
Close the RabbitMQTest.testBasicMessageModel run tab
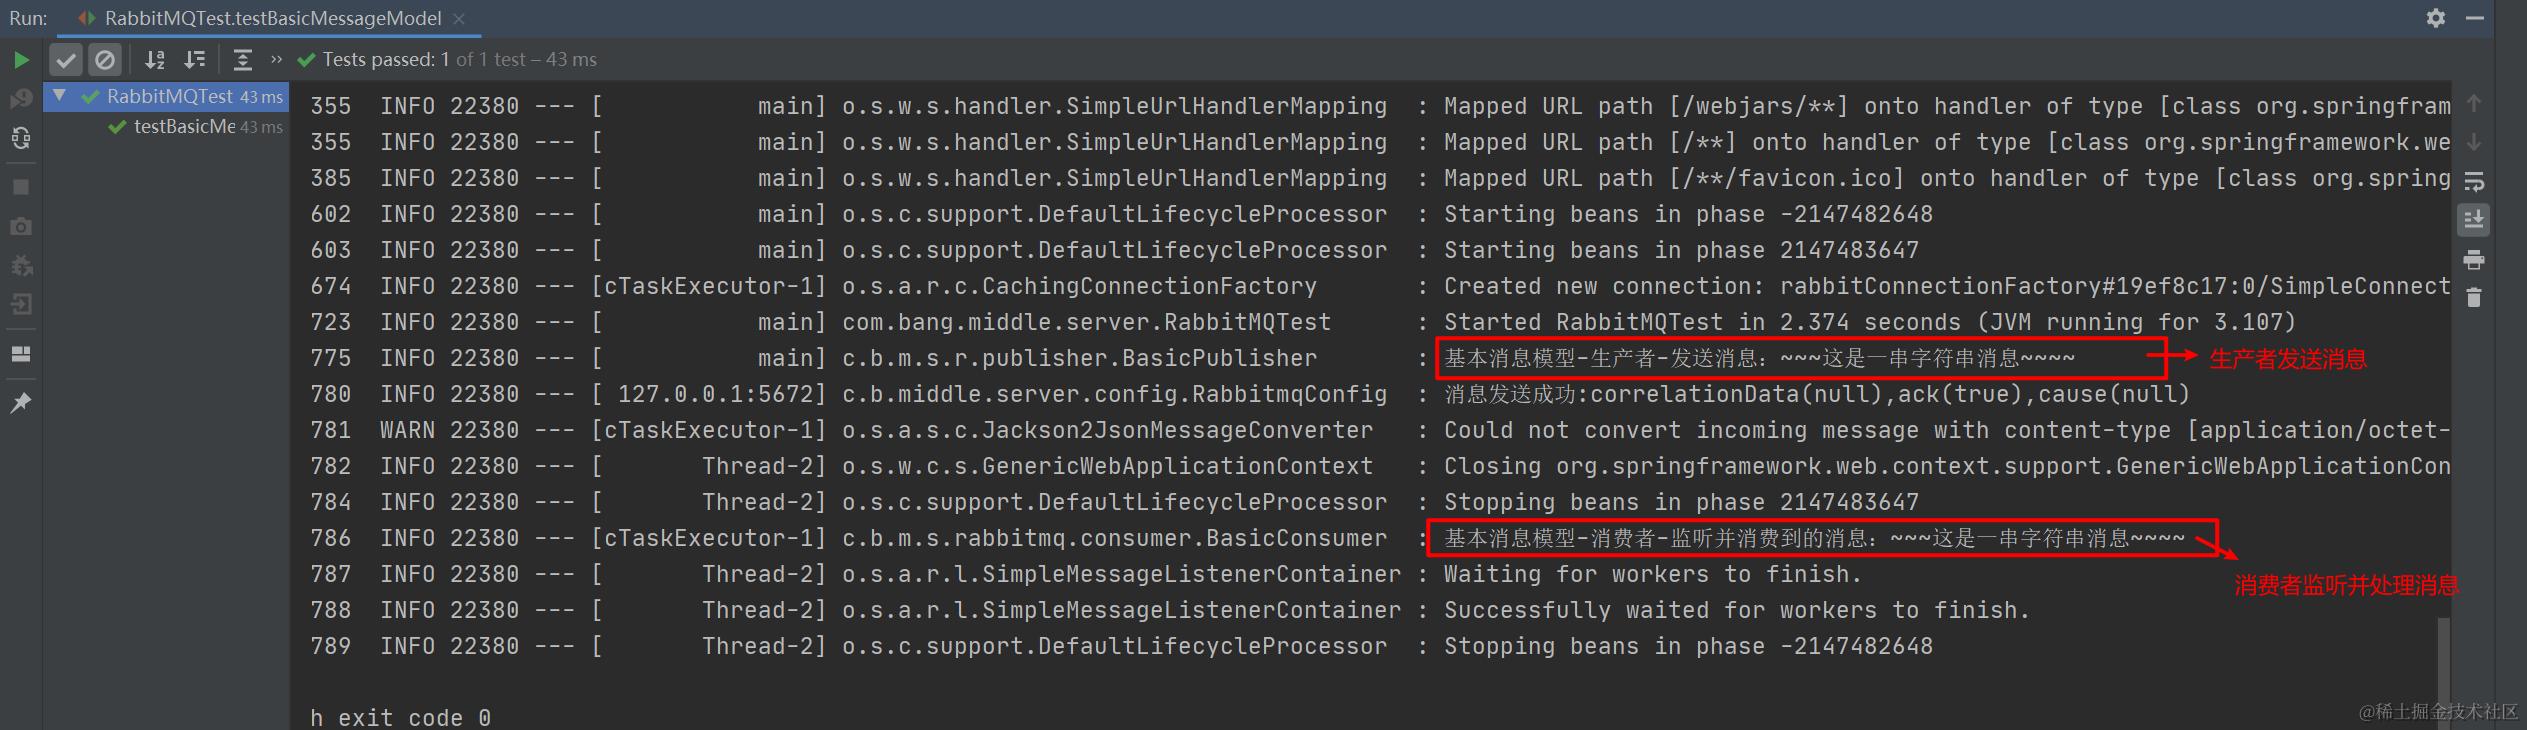click(x=459, y=18)
